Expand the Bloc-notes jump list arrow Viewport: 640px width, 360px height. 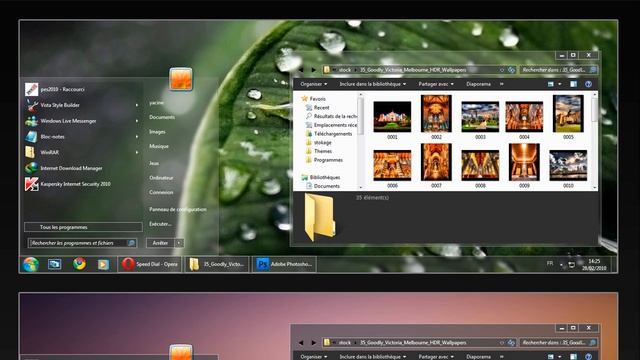[x=137, y=137]
